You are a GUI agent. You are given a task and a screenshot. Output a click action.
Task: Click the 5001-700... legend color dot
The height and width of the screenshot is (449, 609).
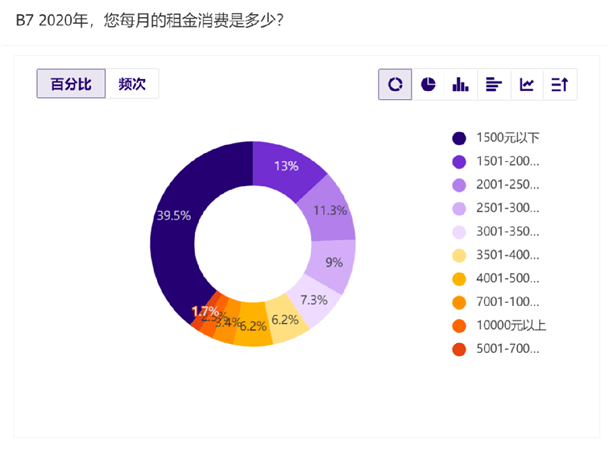459,349
